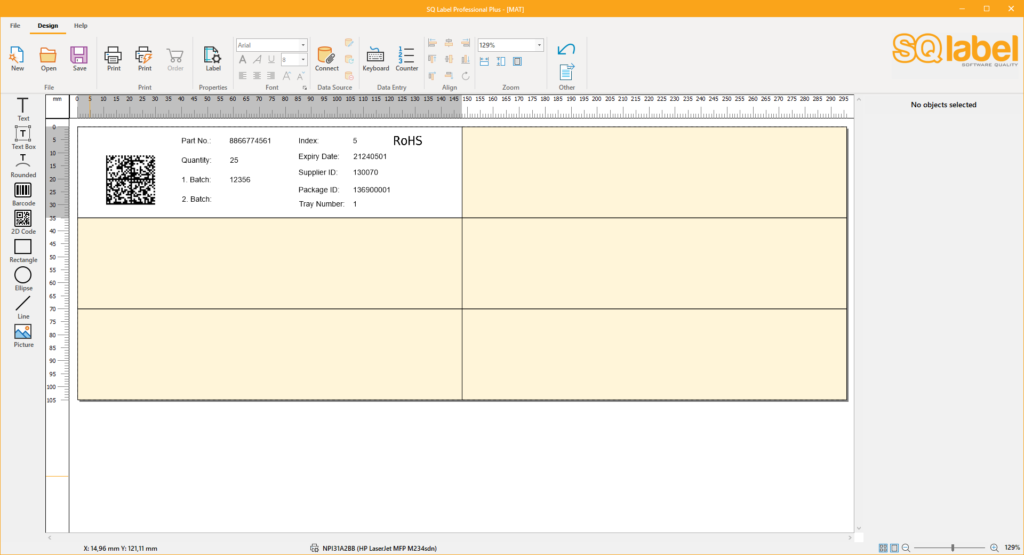Toggle all-labels grid view in status bar

pos(883,548)
